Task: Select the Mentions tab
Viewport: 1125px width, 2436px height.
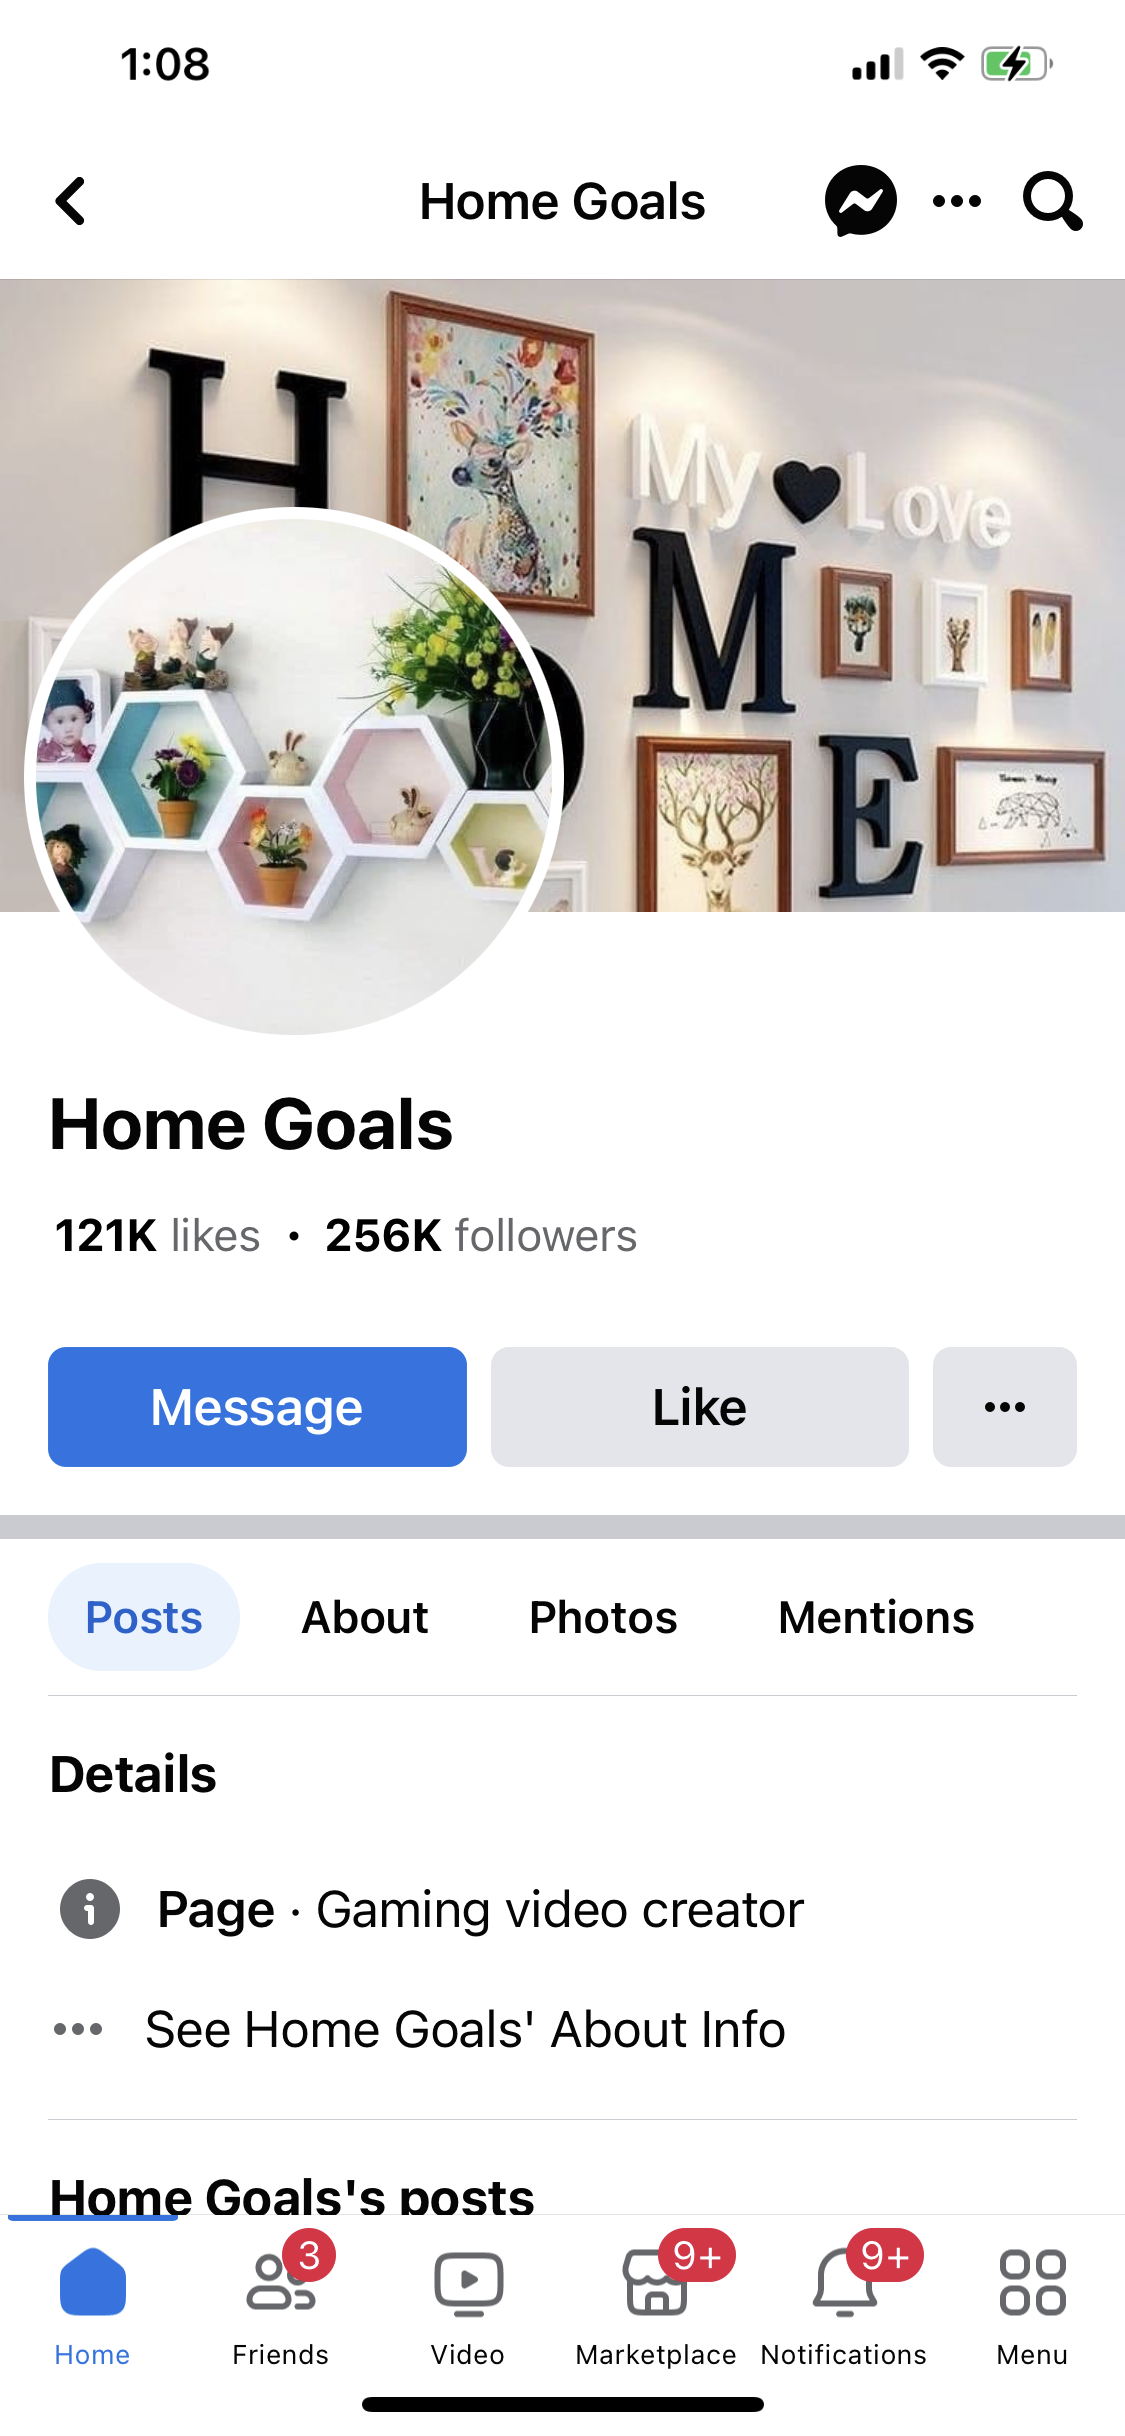Action: point(876,1617)
